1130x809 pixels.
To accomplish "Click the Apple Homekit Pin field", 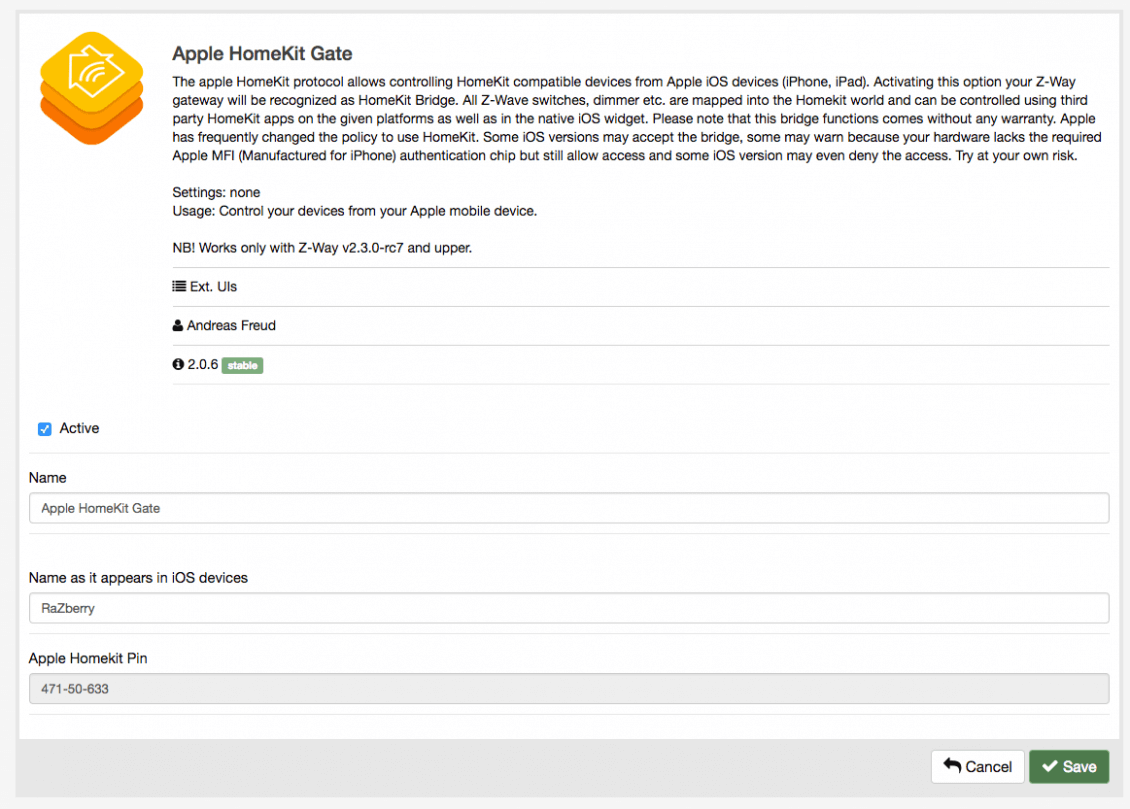I will [x=568, y=688].
